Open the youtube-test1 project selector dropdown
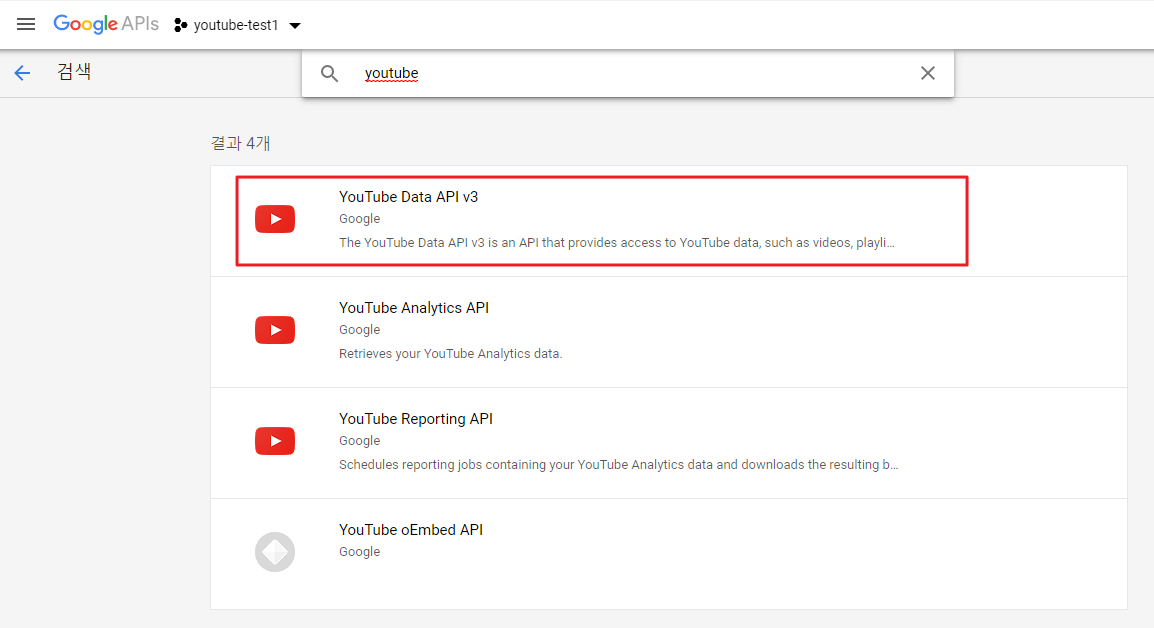Viewport: 1154px width, 628px height. click(238, 25)
